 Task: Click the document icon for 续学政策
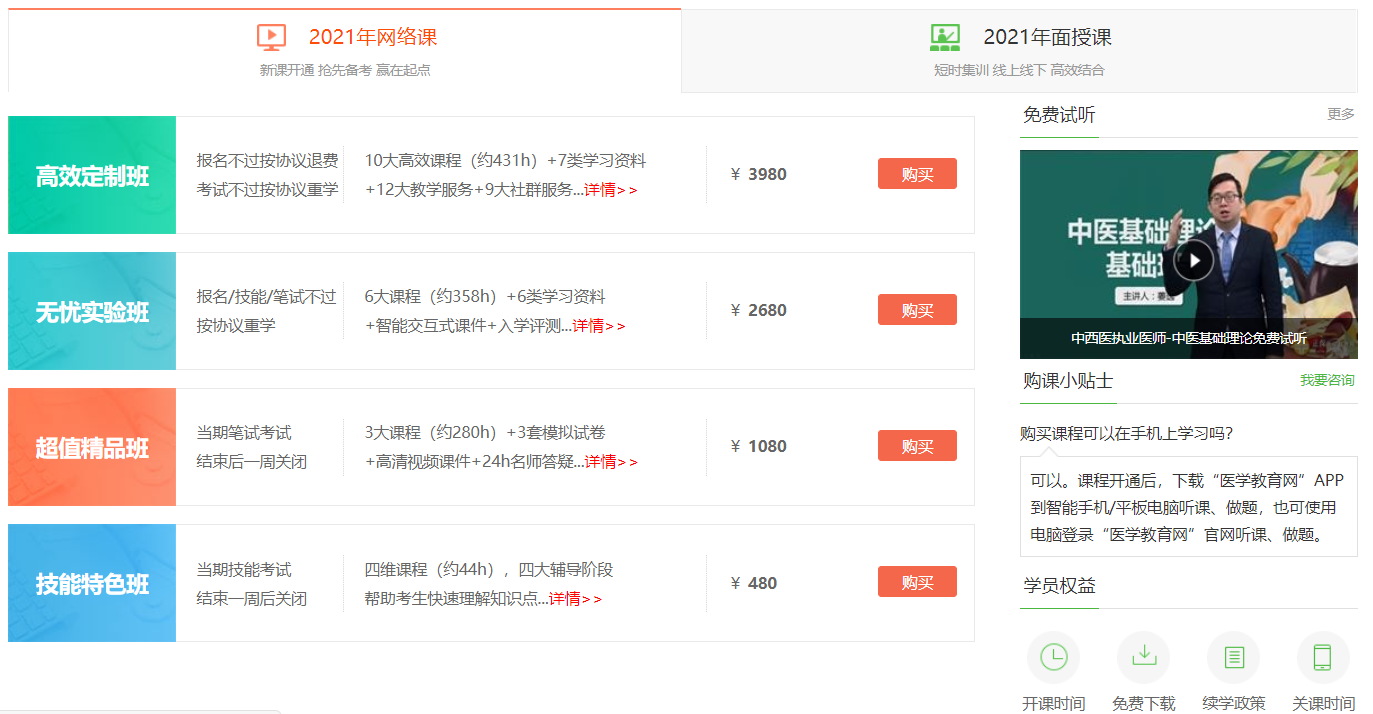point(1233,657)
